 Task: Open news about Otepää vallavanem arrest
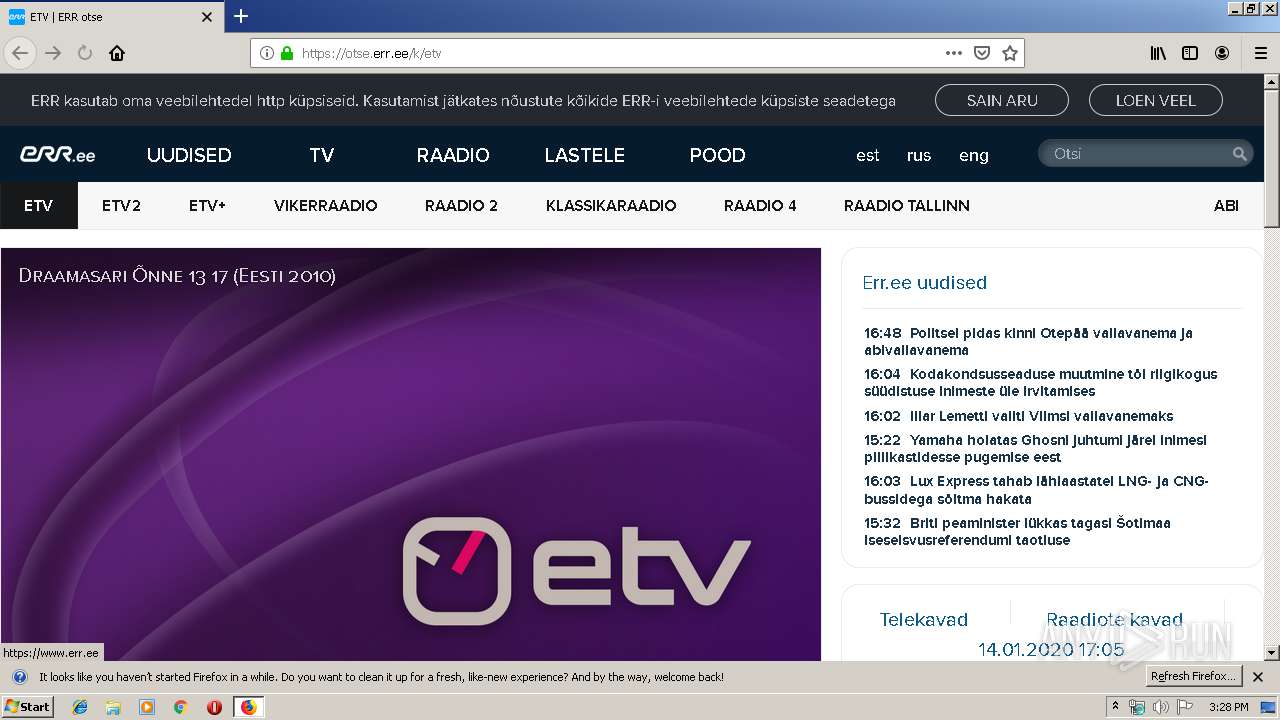[1028, 341]
